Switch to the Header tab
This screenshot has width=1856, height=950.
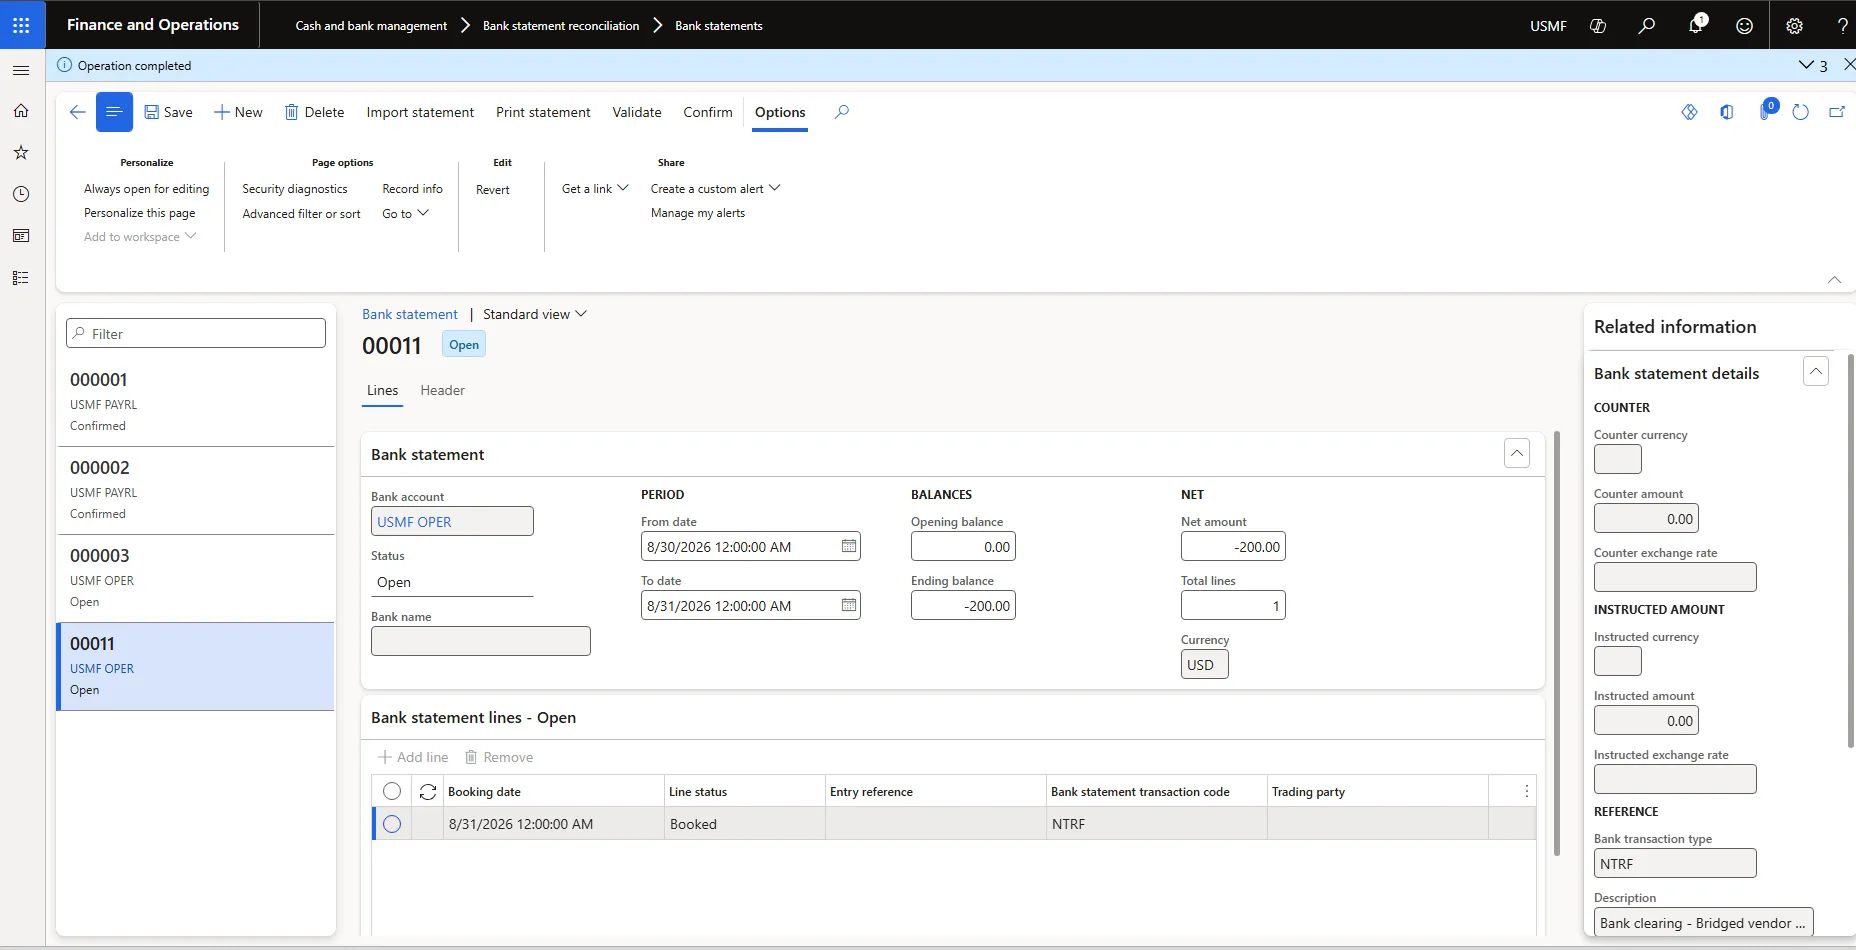click(x=442, y=390)
